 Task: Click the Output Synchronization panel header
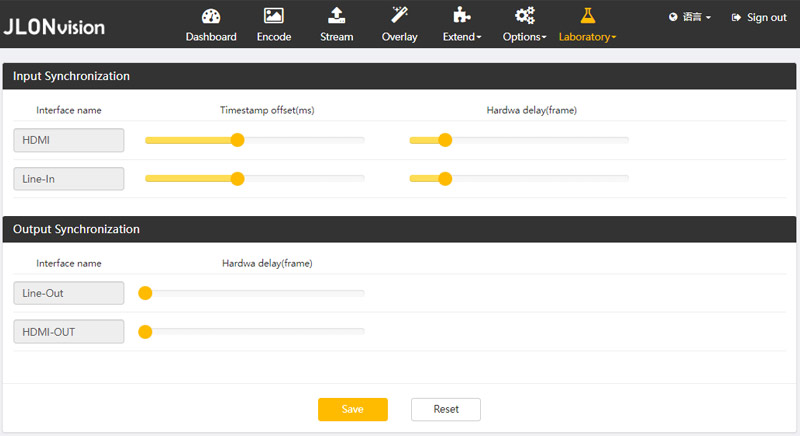pos(399,229)
